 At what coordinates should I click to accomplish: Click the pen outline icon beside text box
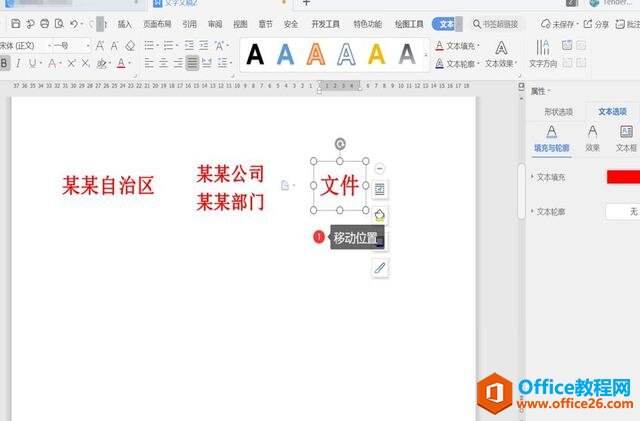380,268
